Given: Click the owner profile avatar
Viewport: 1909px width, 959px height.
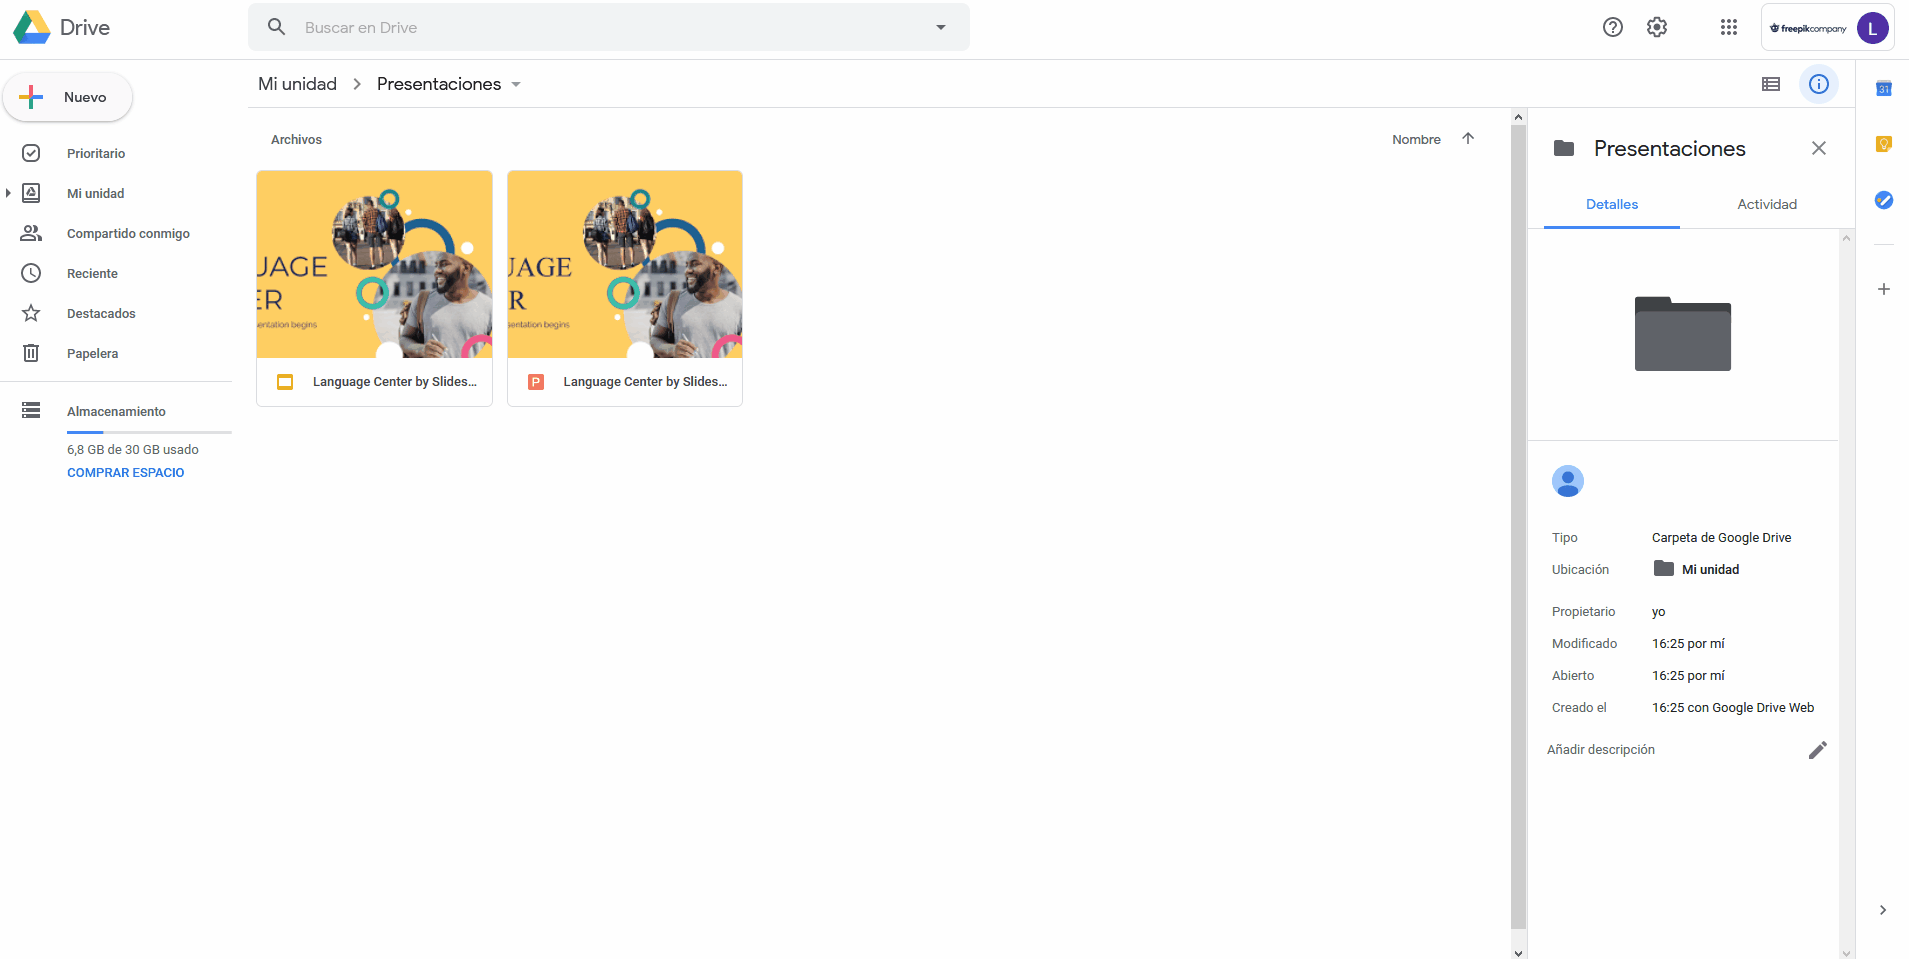Looking at the screenshot, I should coord(1568,481).
